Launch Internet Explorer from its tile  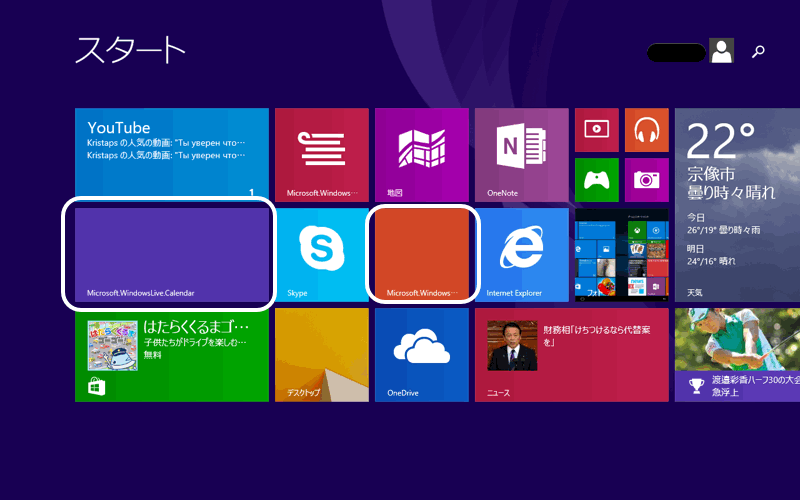521,254
